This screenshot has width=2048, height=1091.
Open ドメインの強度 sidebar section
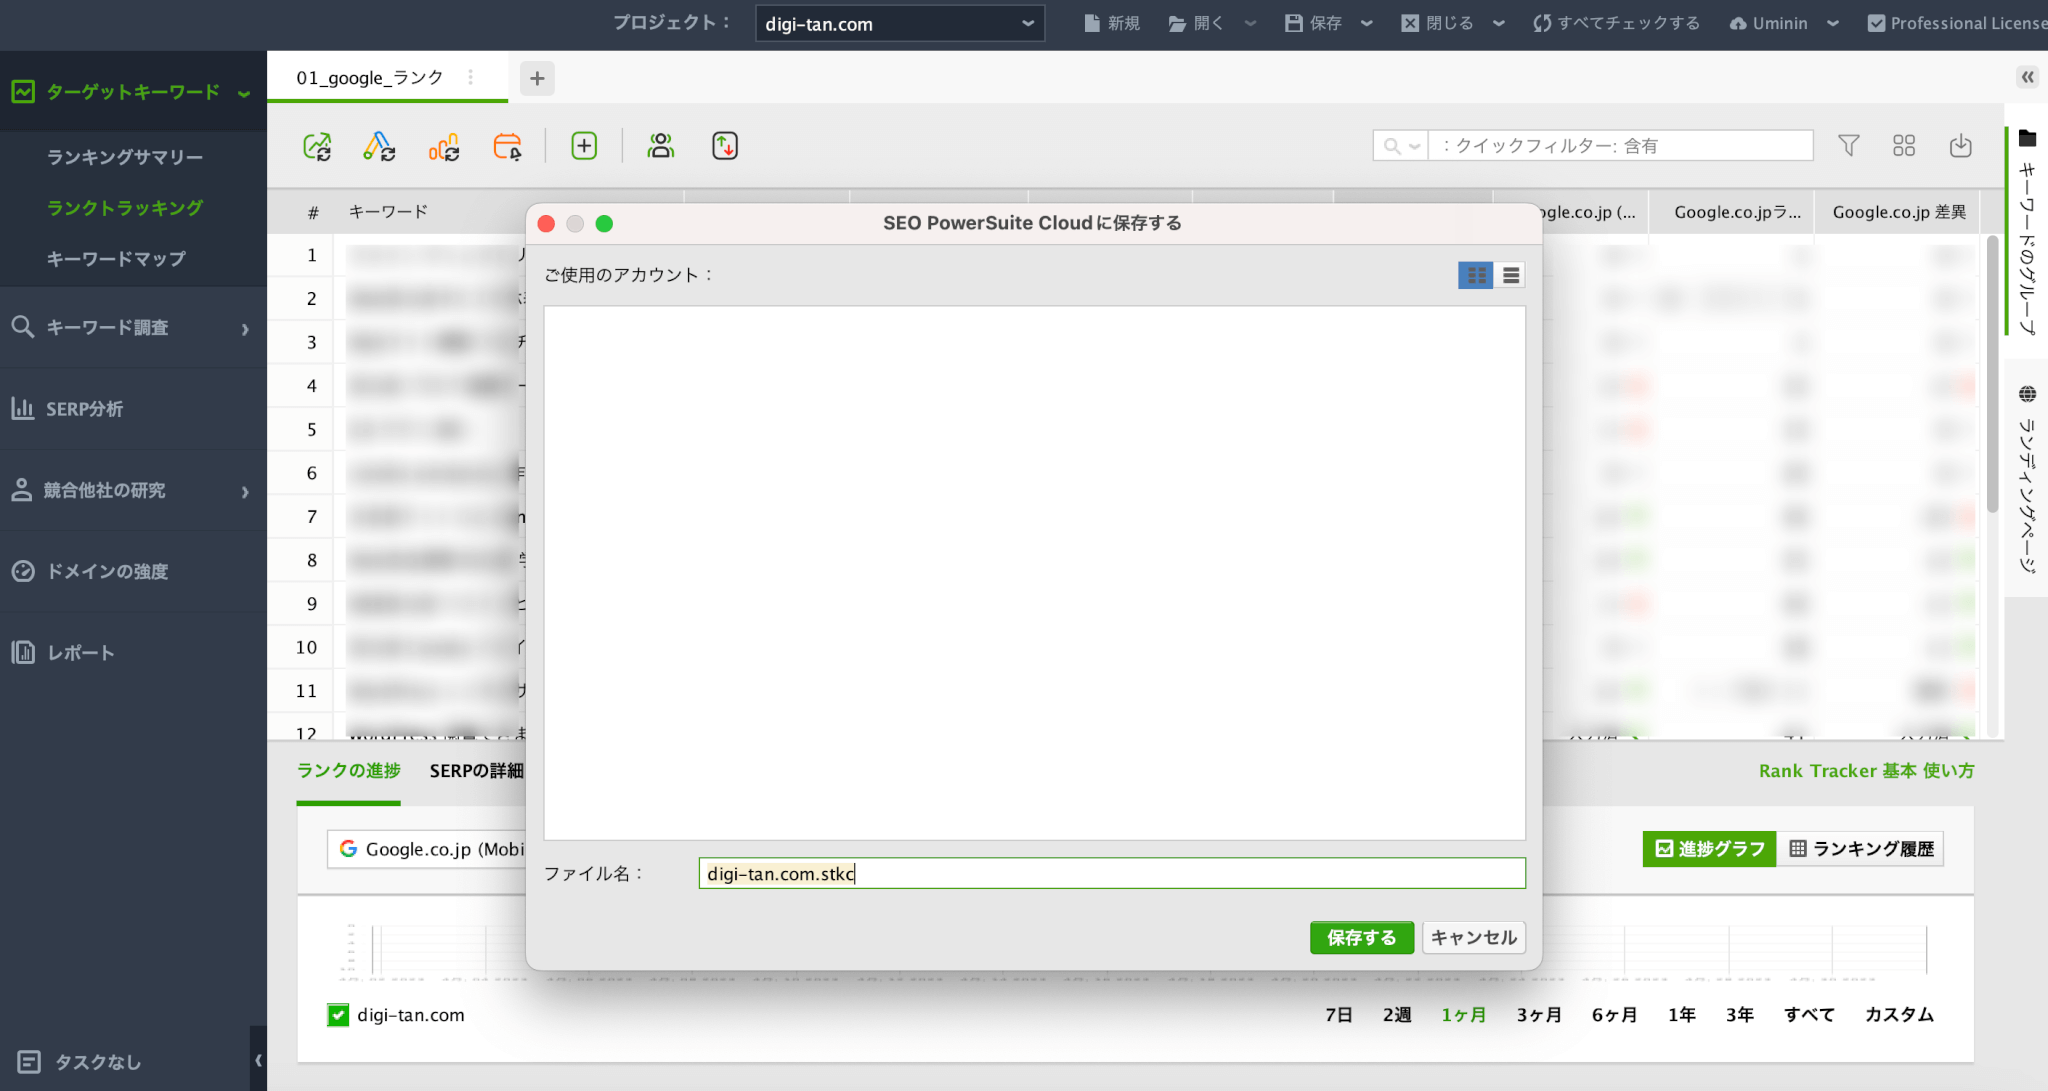click(x=133, y=571)
